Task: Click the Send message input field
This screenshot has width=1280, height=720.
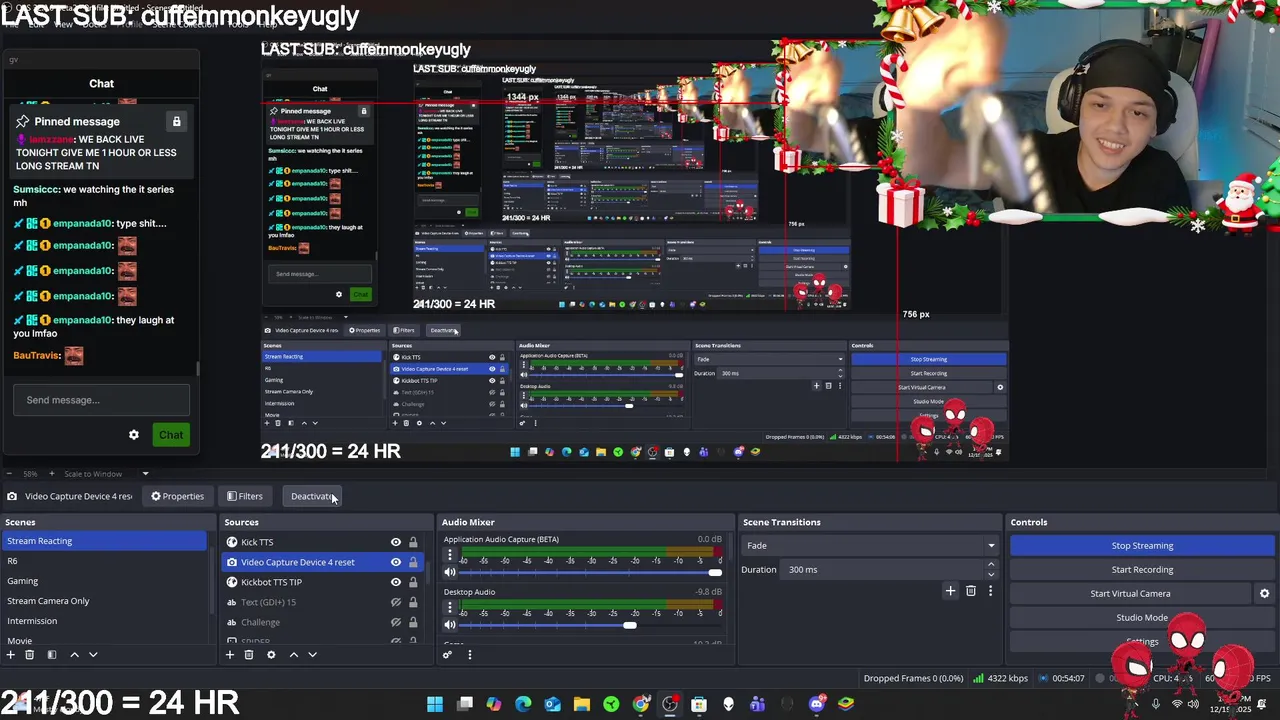Action: pyautogui.click(x=101, y=400)
